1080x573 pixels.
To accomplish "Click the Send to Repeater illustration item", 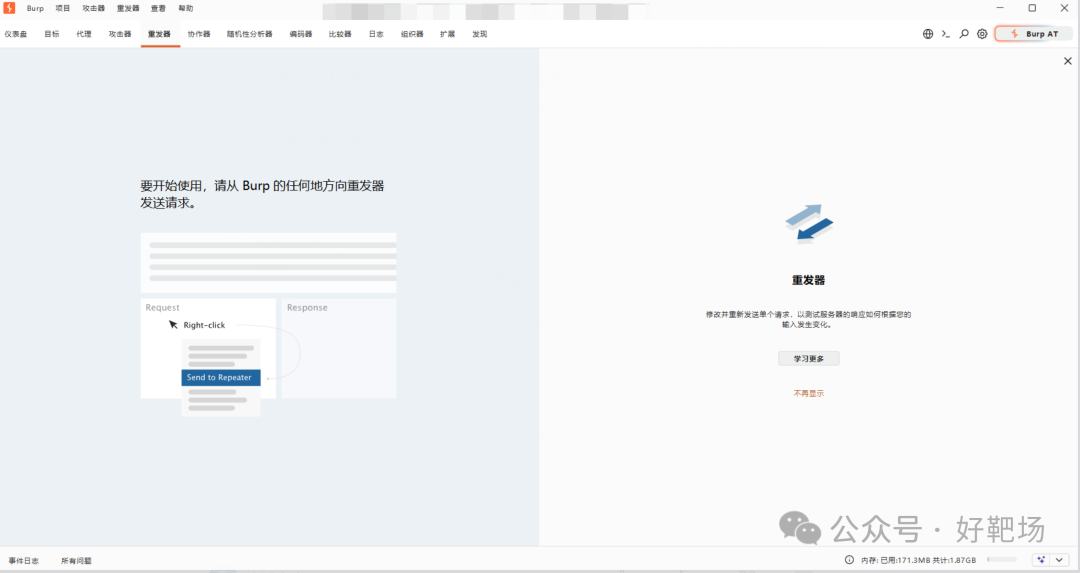I will [221, 377].
